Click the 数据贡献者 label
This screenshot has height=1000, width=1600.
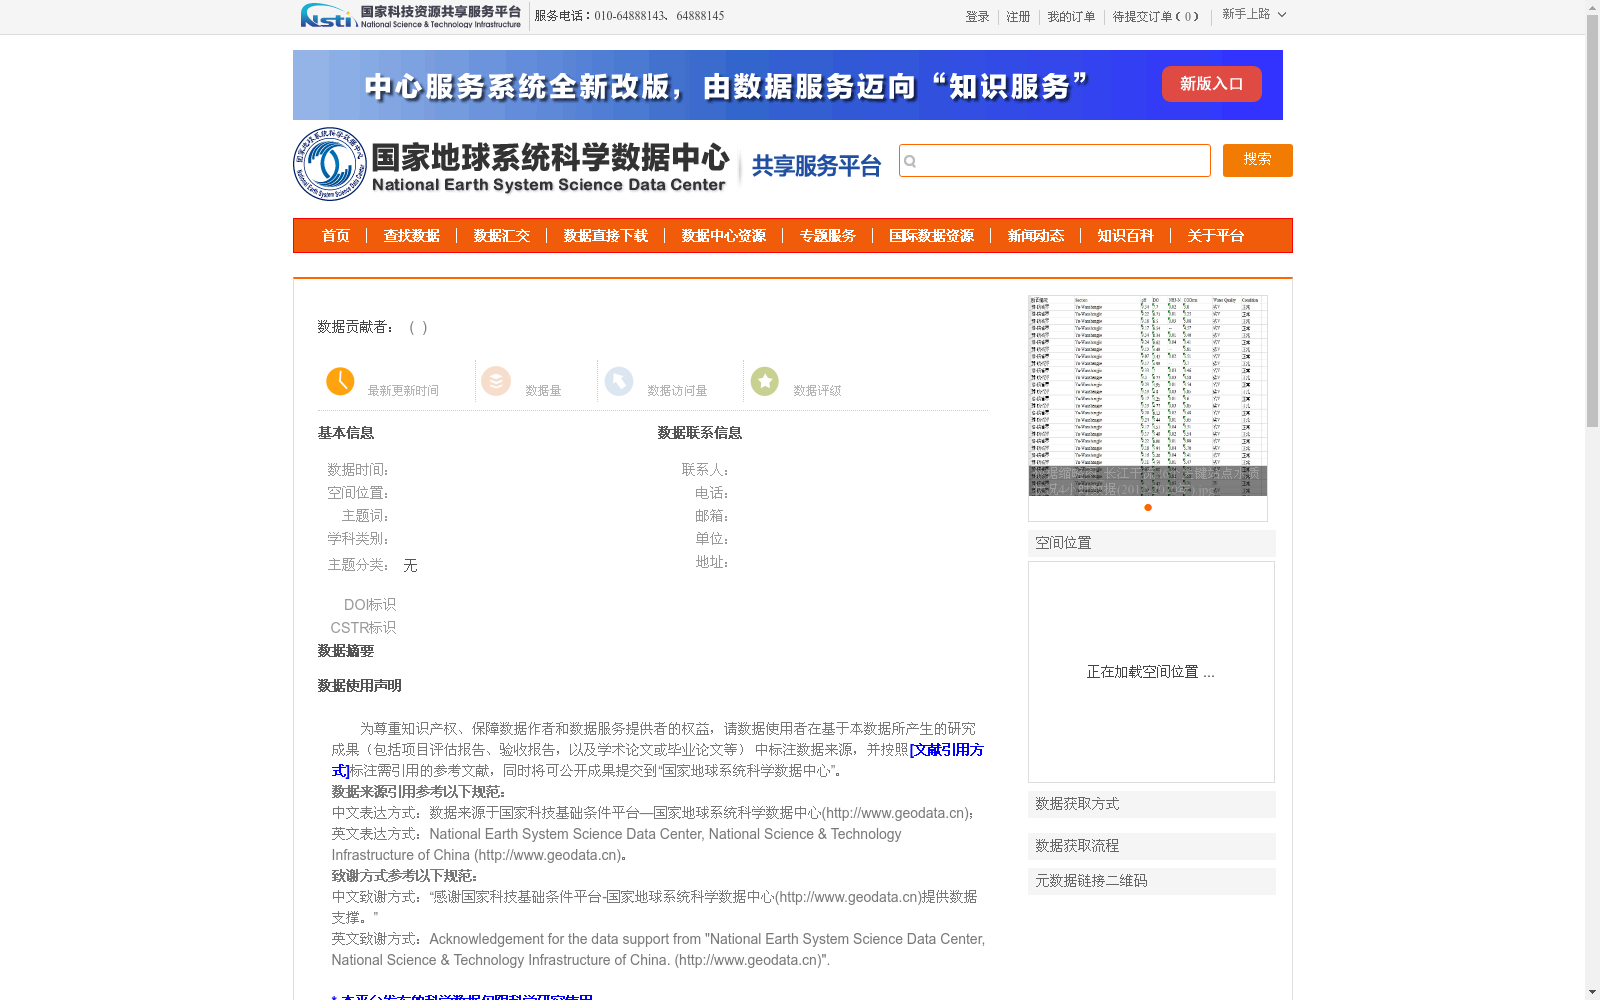click(356, 327)
